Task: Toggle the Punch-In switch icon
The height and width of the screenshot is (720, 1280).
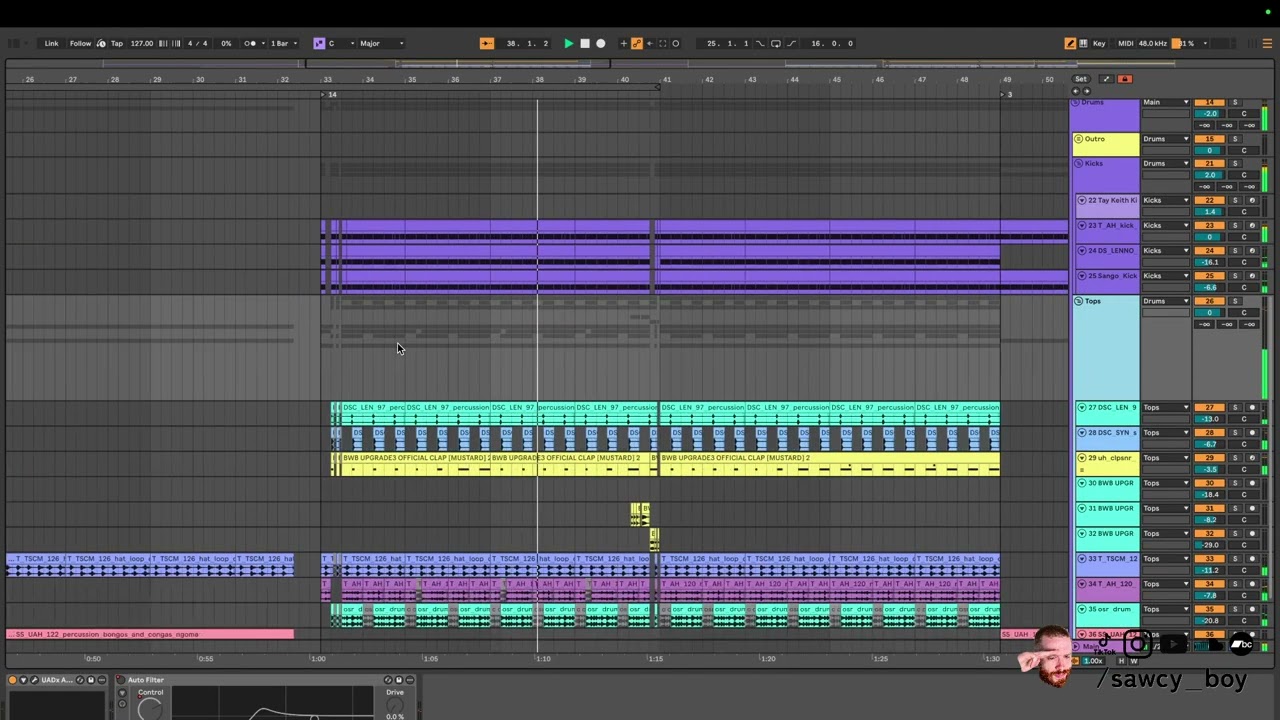Action: pyautogui.click(x=760, y=43)
